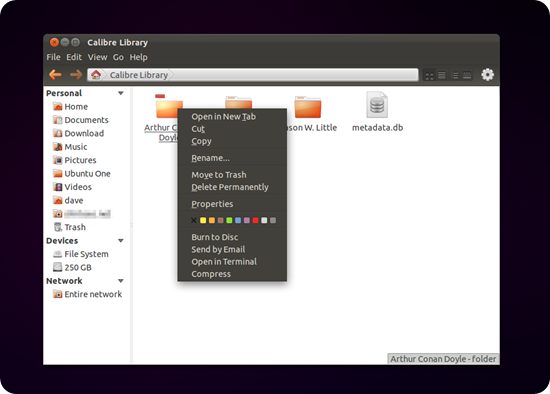Click the home icon in the path bar

coord(95,75)
